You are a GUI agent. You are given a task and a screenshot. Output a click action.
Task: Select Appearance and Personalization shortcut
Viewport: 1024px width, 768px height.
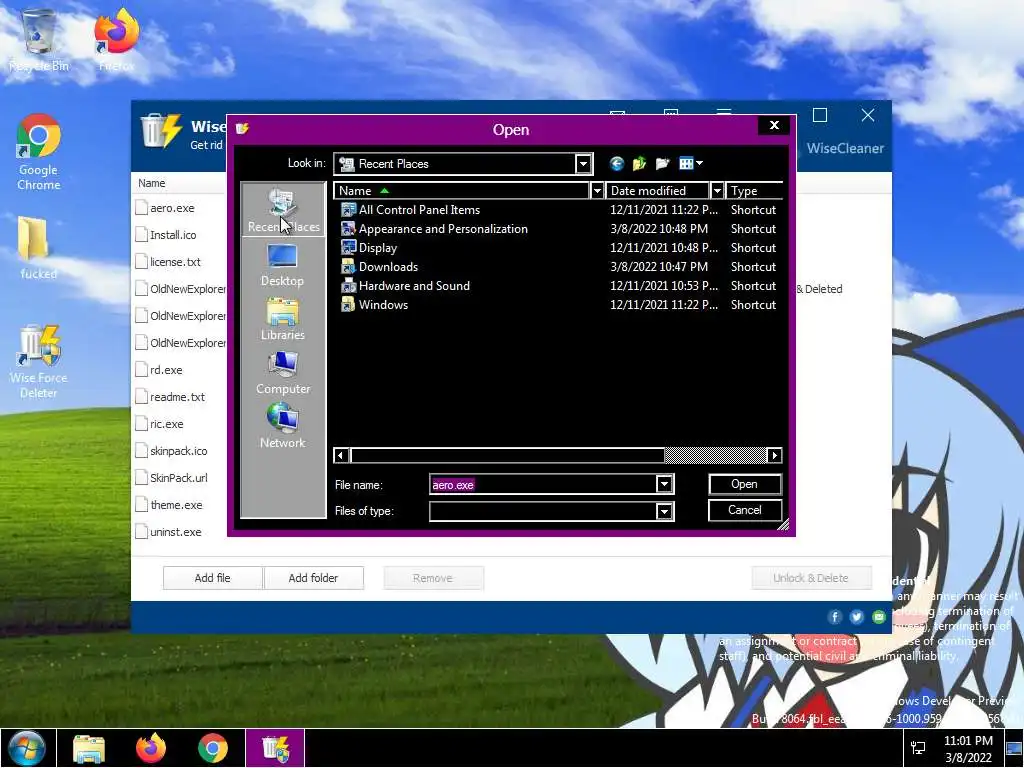tap(558, 229)
